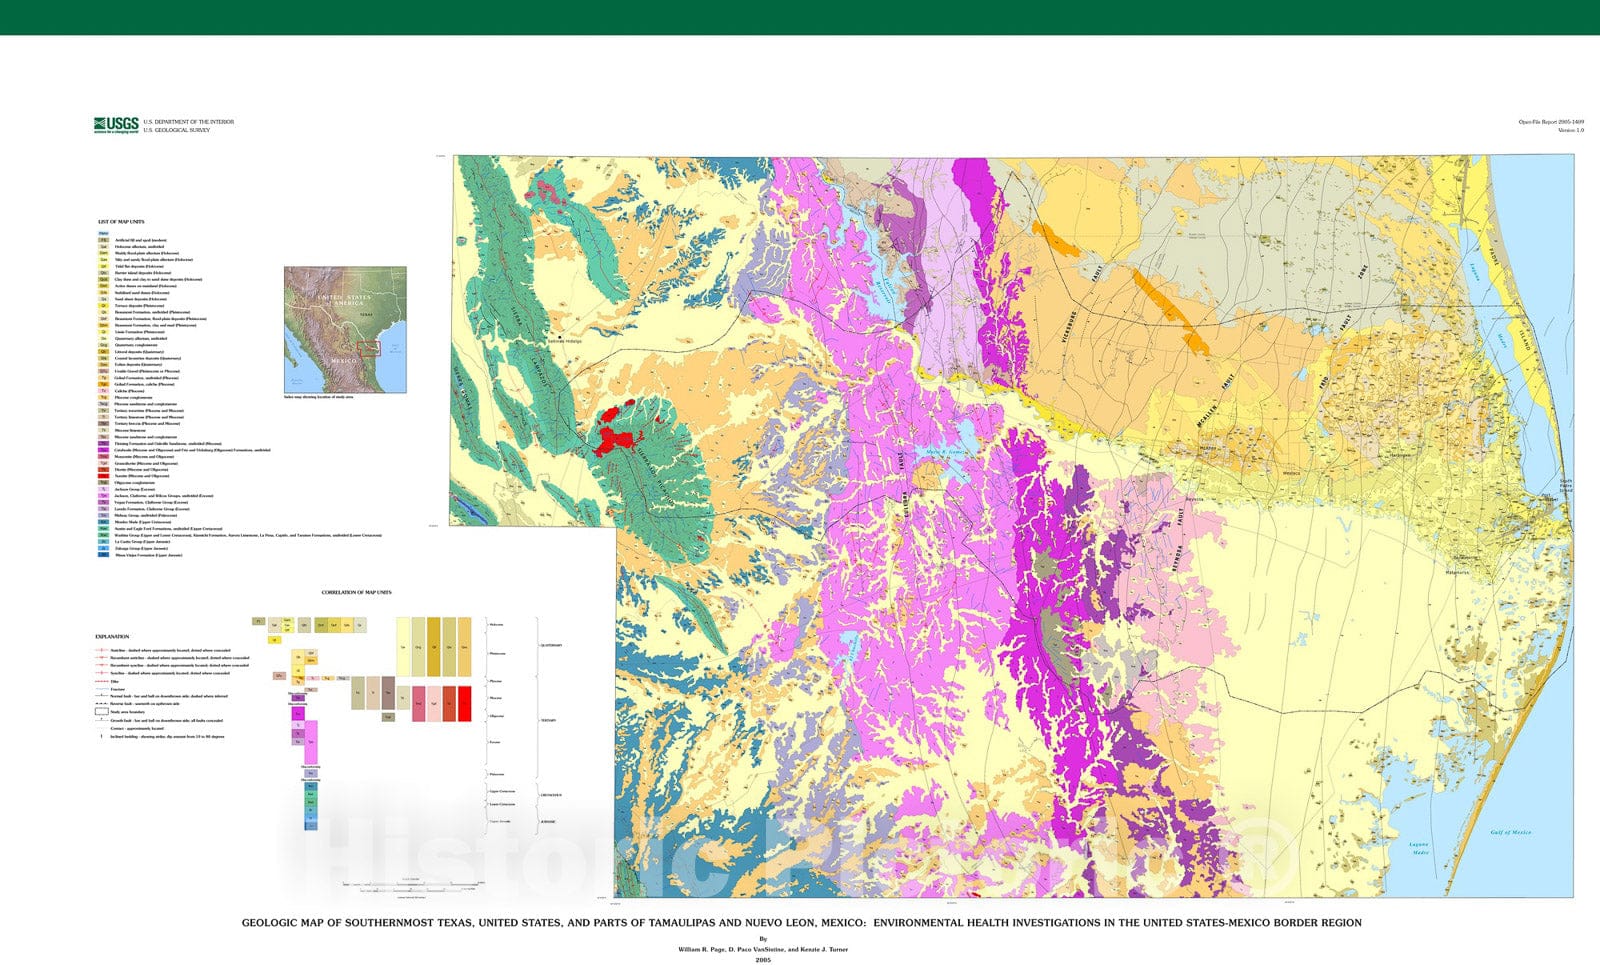The width and height of the screenshot is (1600, 965).
Task: Click the CORRELATION OF MAP UNITS heading
Action: 356,593
